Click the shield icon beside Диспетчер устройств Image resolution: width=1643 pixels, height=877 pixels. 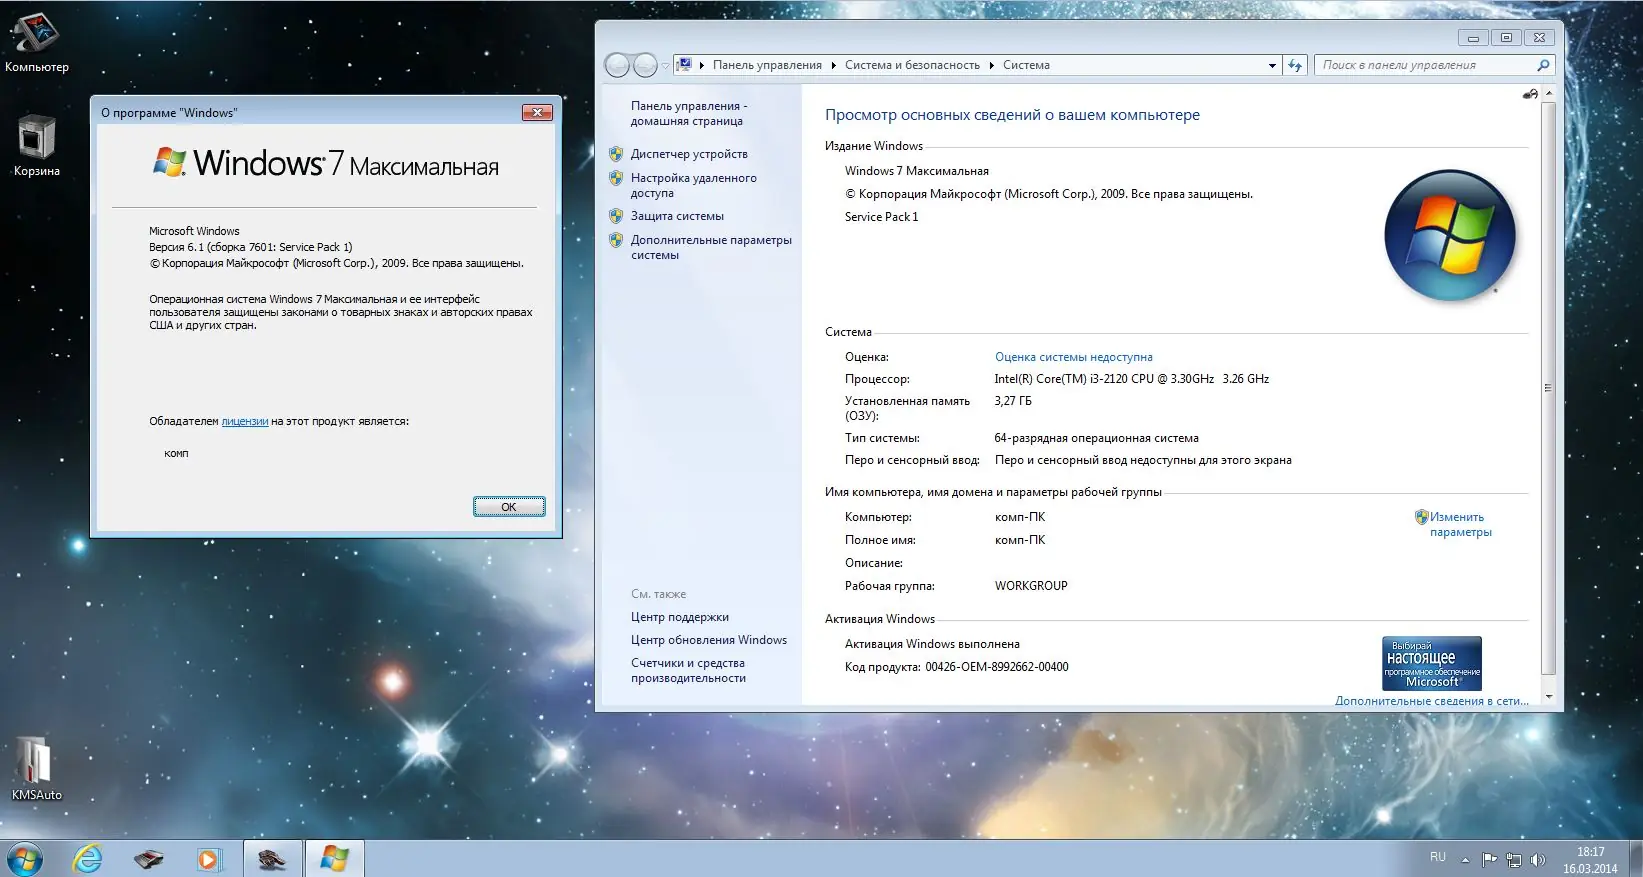[616, 154]
